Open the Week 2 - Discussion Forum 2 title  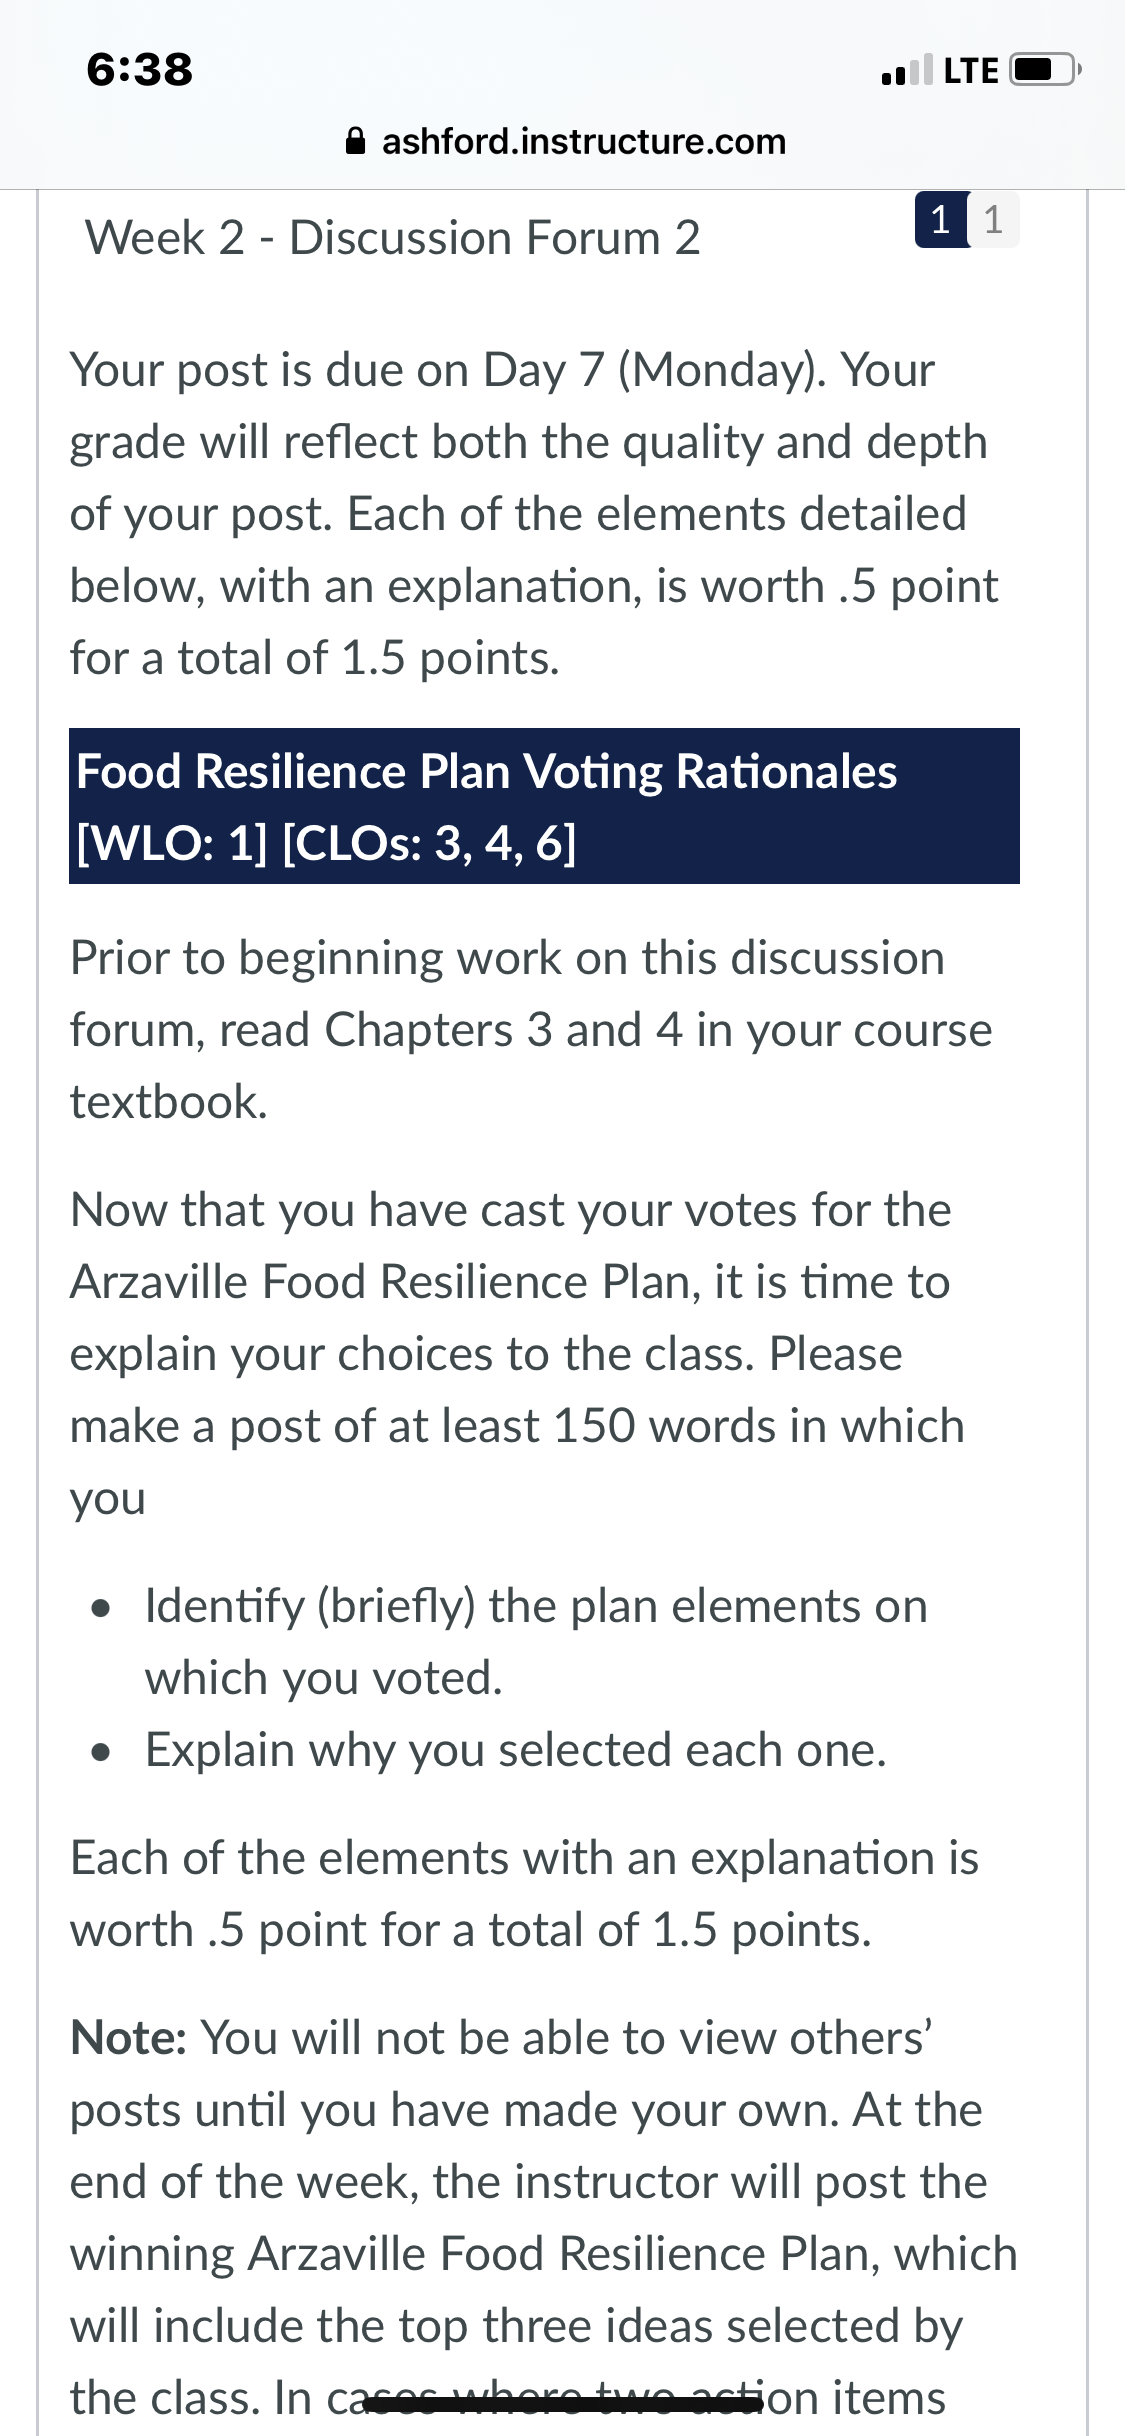coord(393,238)
